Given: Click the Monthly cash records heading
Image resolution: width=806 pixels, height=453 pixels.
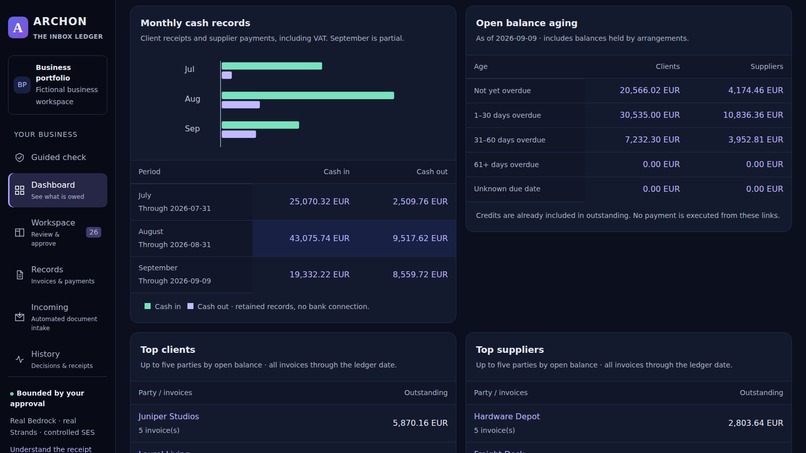Looking at the screenshot, I should click(x=195, y=23).
